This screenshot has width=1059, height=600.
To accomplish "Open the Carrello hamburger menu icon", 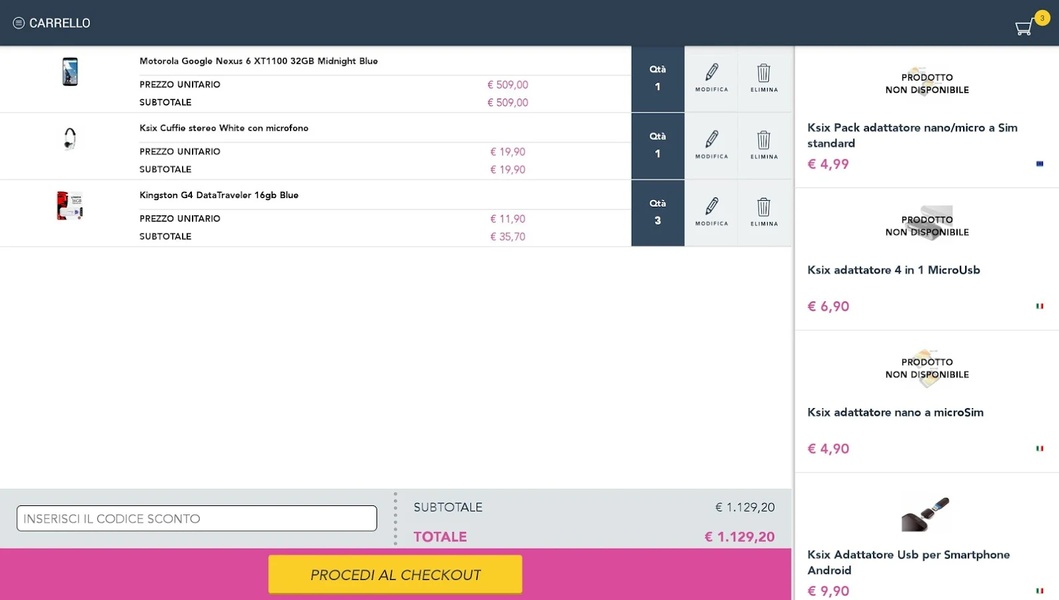I will tap(19, 23).
